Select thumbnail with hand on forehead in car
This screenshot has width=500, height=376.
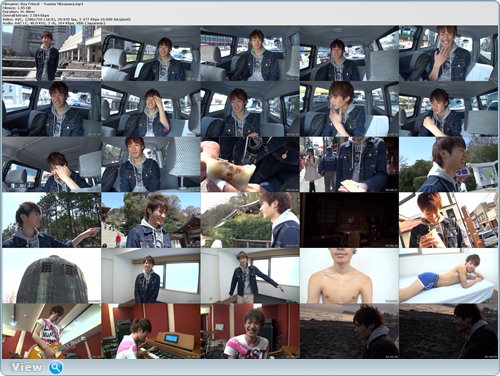click(x=151, y=109)
